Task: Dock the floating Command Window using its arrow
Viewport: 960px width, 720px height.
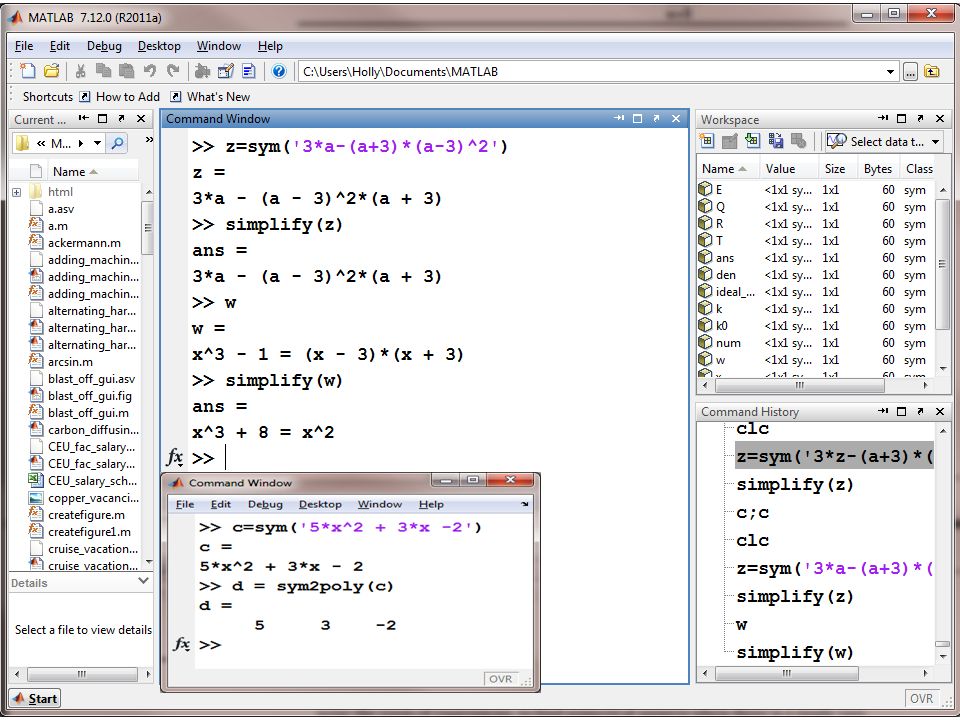Action: point(525,504)
